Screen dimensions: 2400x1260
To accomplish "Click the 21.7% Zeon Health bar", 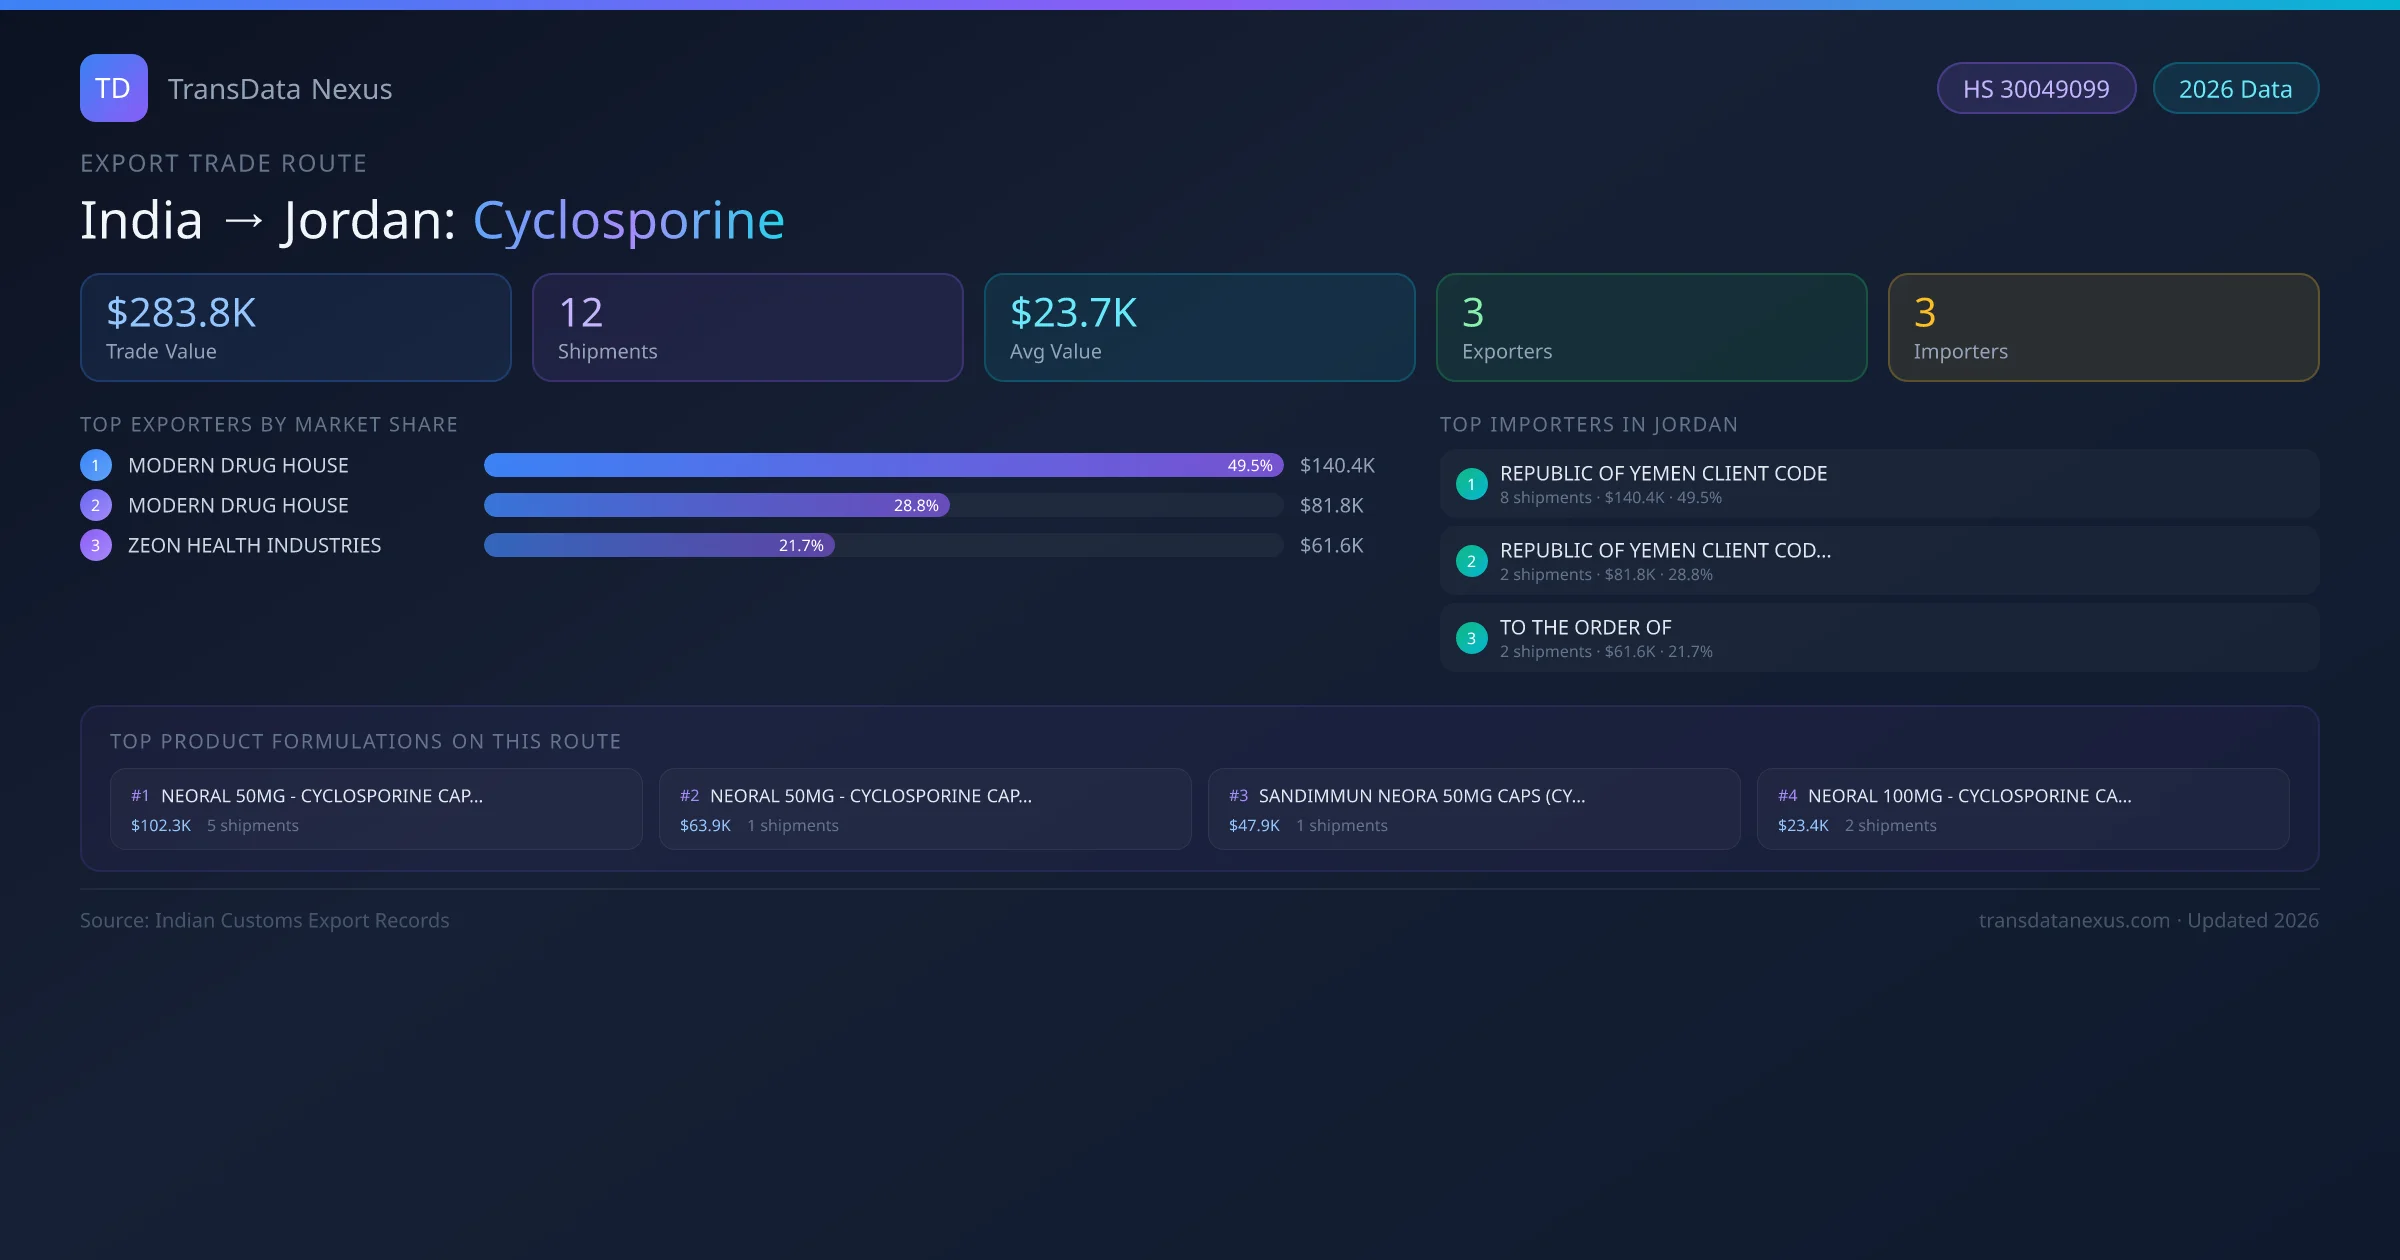I will pos(659,545).
